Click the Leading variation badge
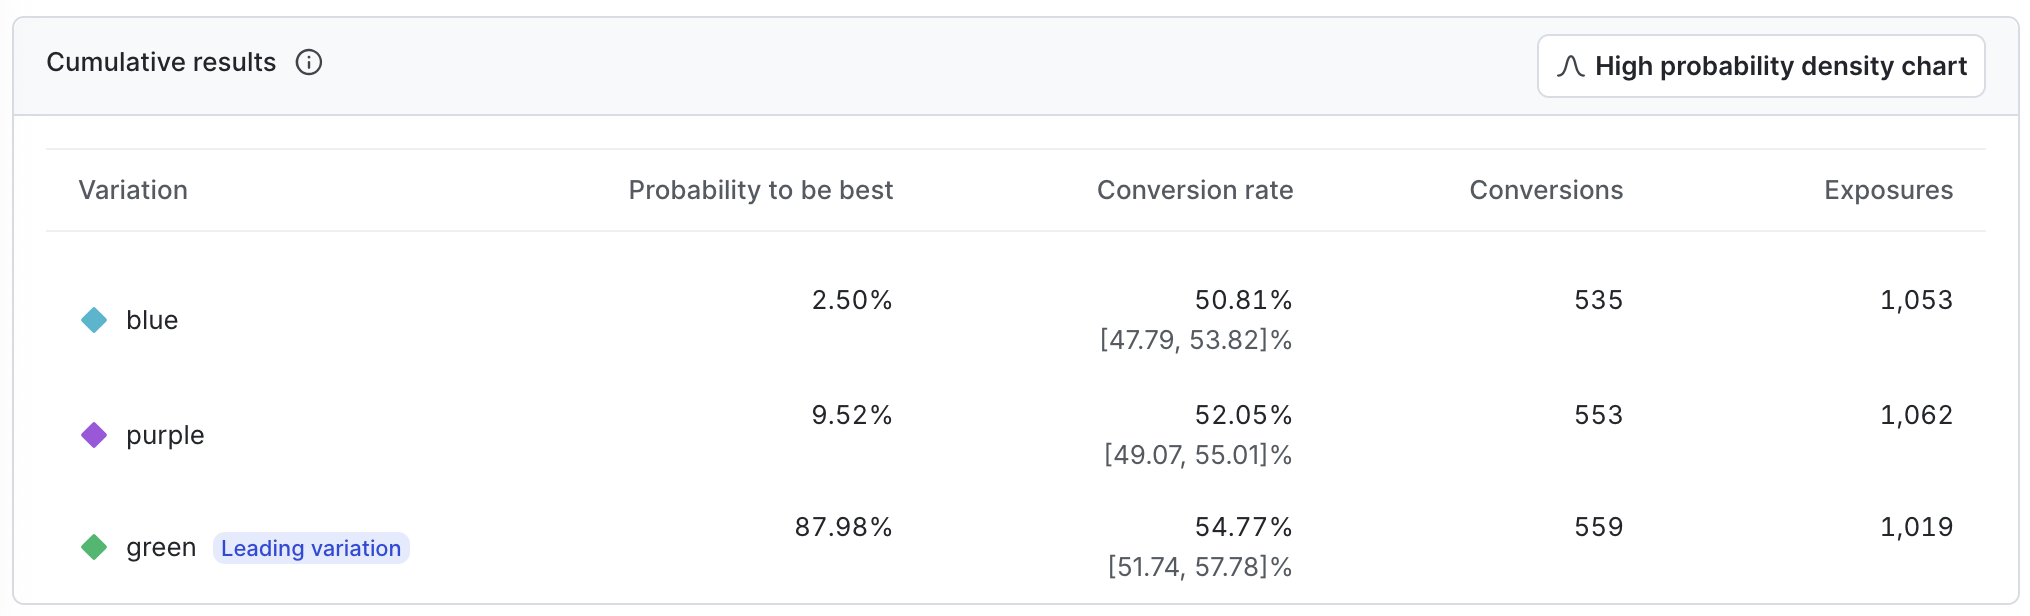Viewport: 2030px width, 616px height. coord(311,548)
